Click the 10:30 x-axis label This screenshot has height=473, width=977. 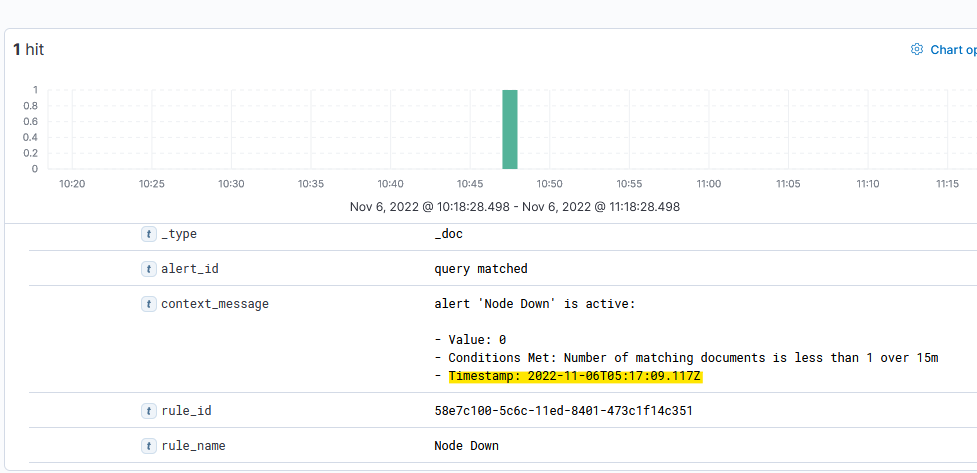(x=231, y=184)
